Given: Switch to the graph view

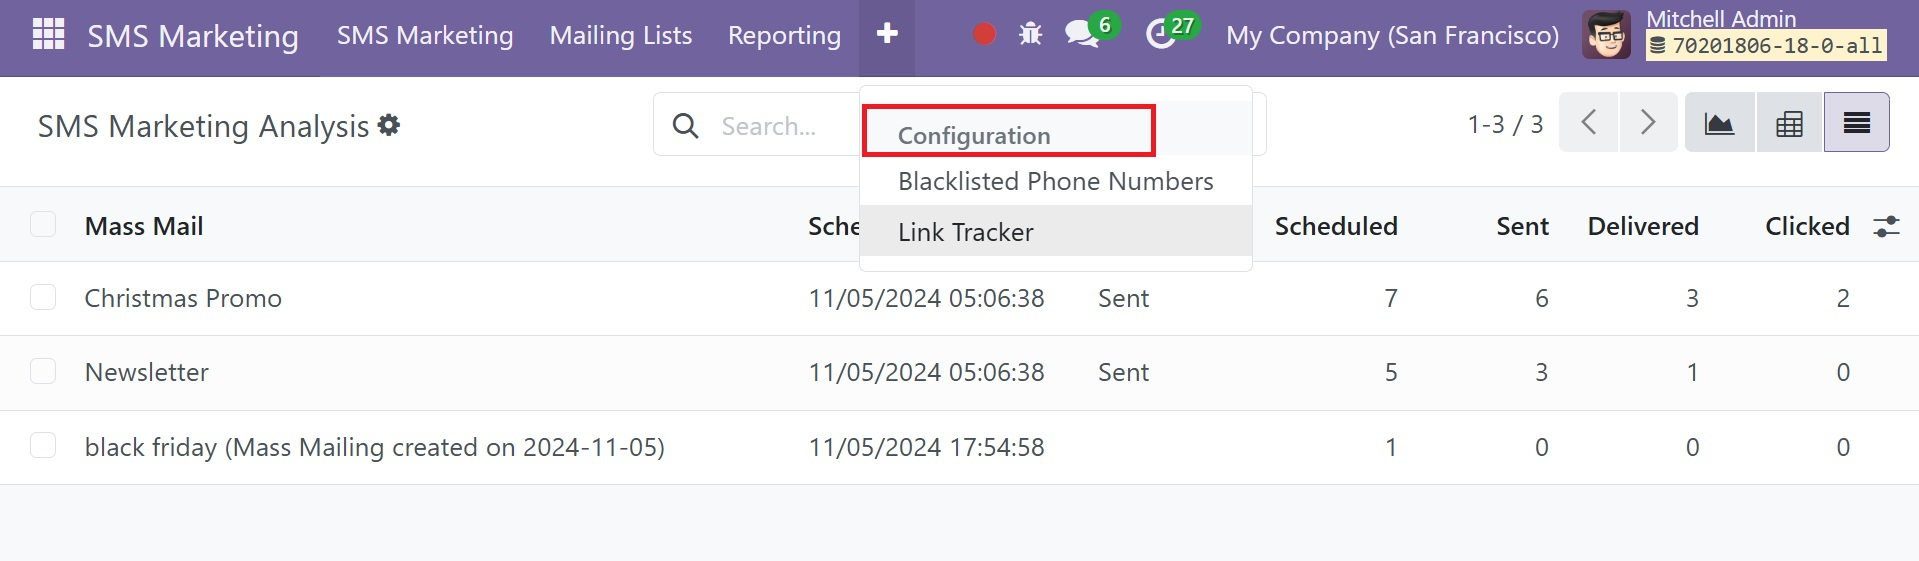Looking at the screenshot, I should pos(1719,123).
